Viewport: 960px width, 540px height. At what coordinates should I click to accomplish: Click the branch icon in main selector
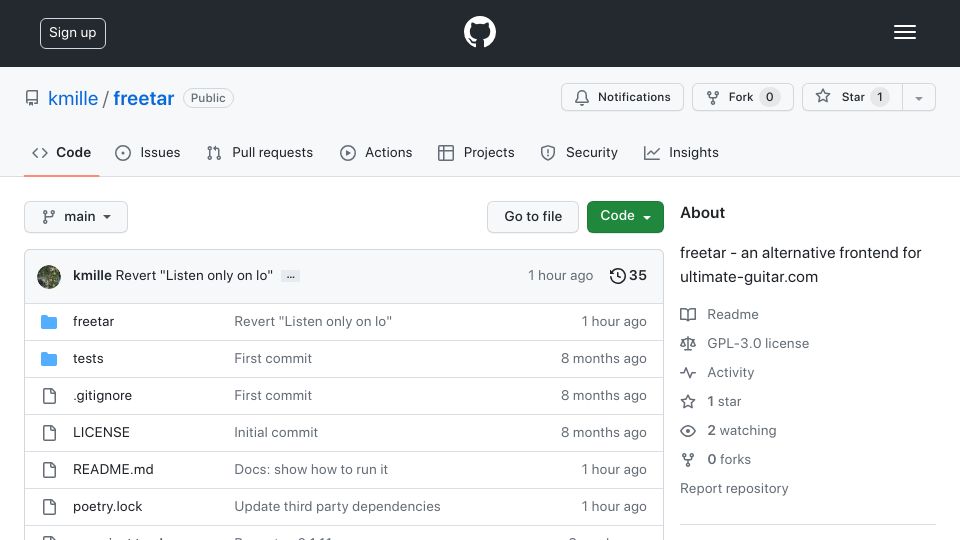tap(48, 217)
